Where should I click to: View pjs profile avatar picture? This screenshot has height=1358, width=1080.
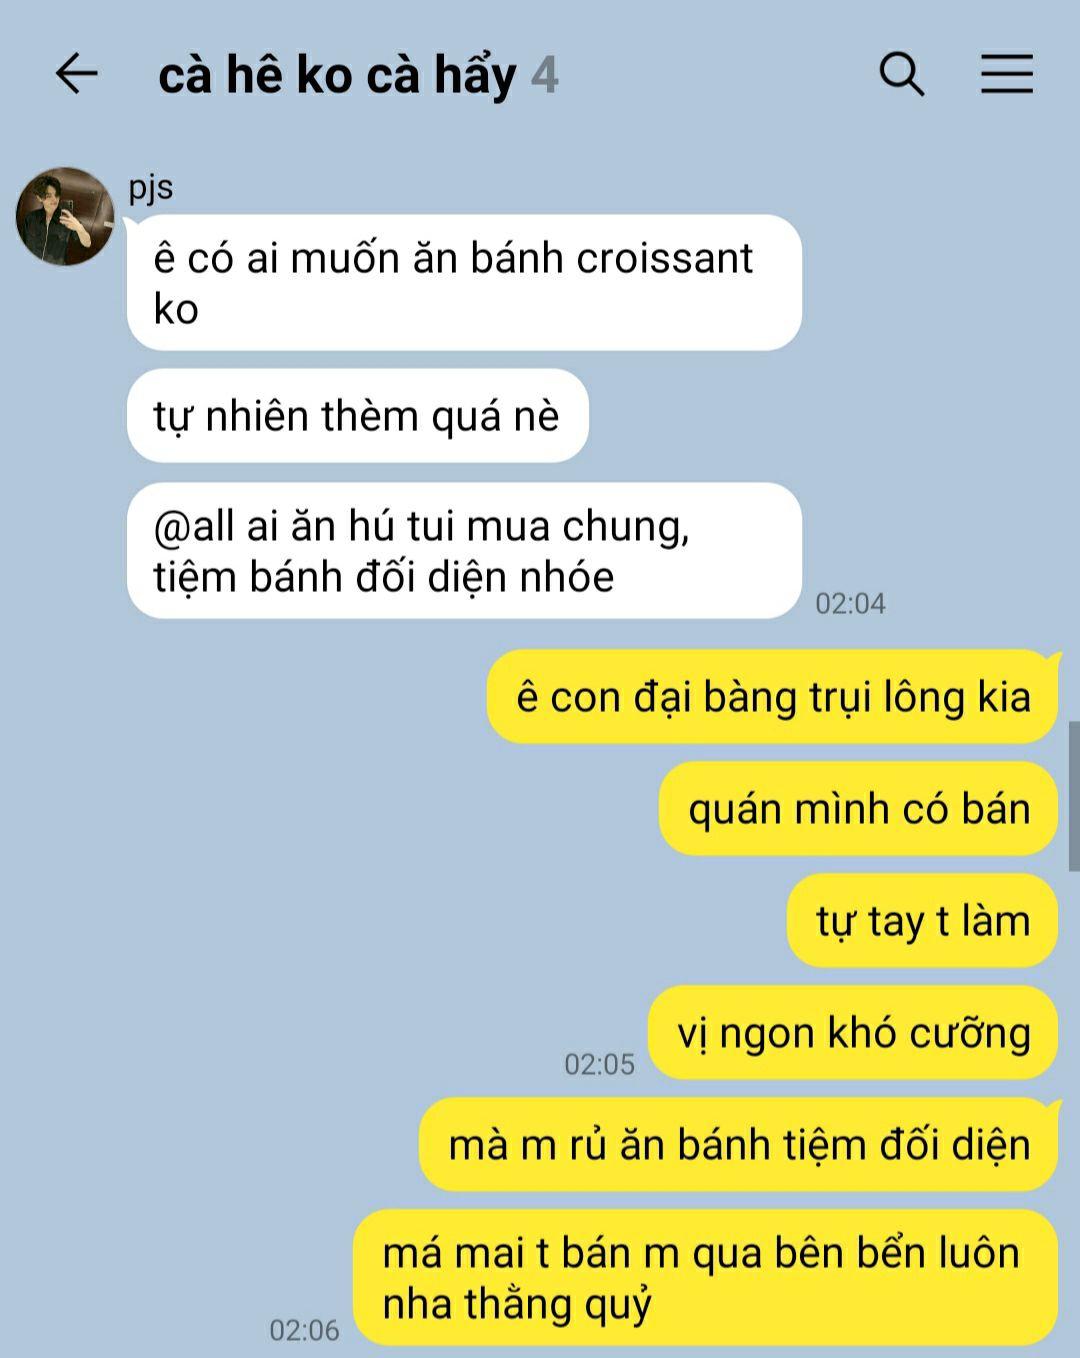pos(65,216)
